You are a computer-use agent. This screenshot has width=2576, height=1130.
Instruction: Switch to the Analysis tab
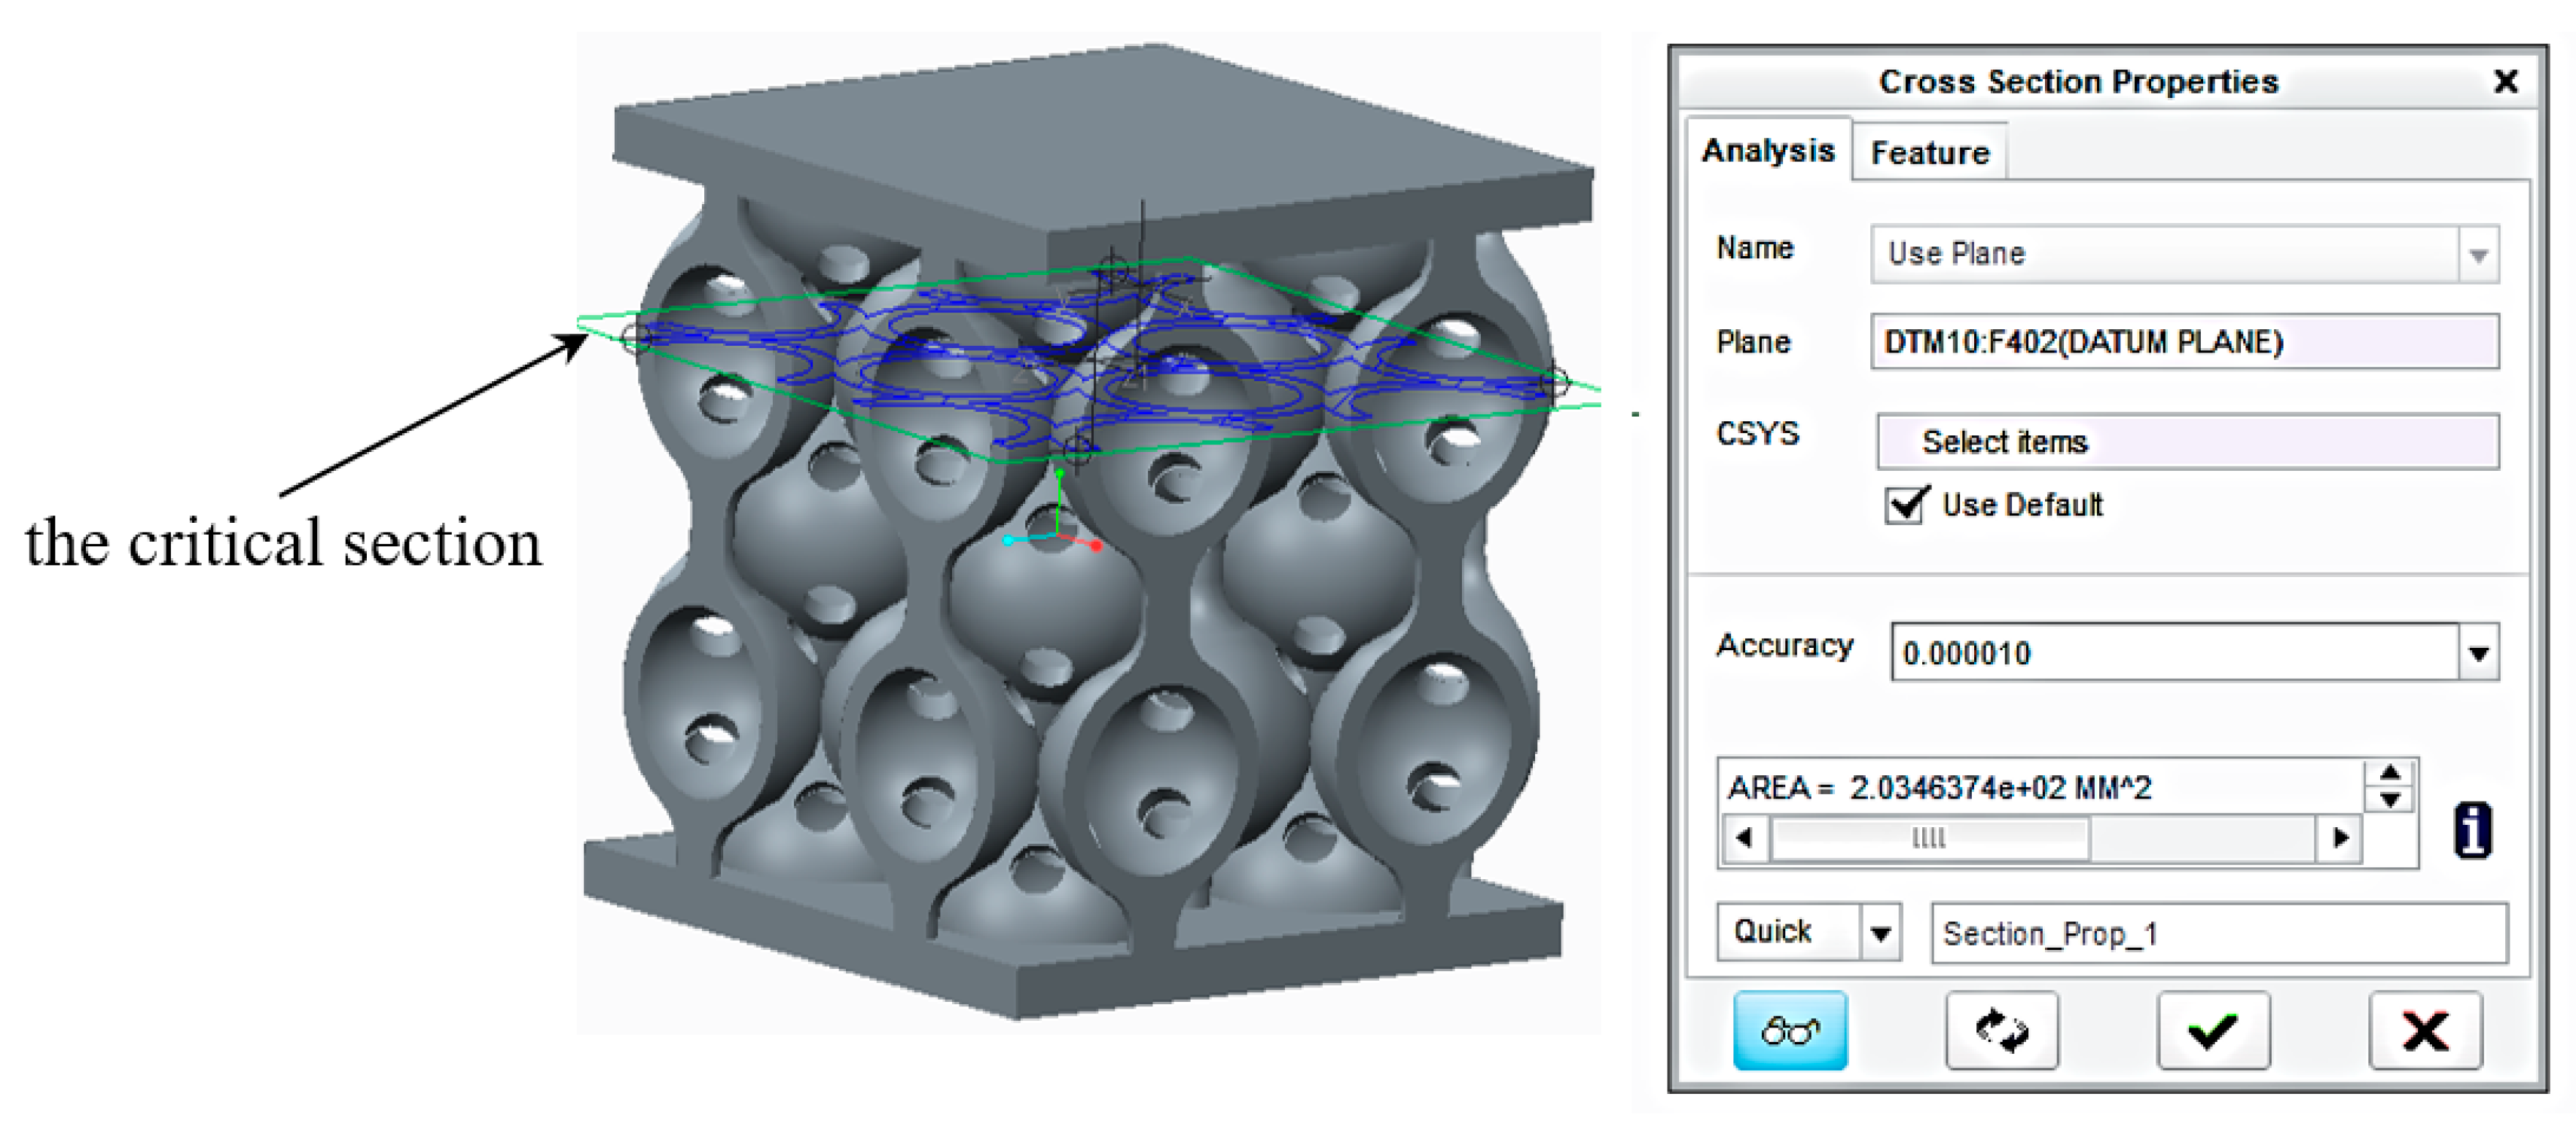pos(1768,151)
